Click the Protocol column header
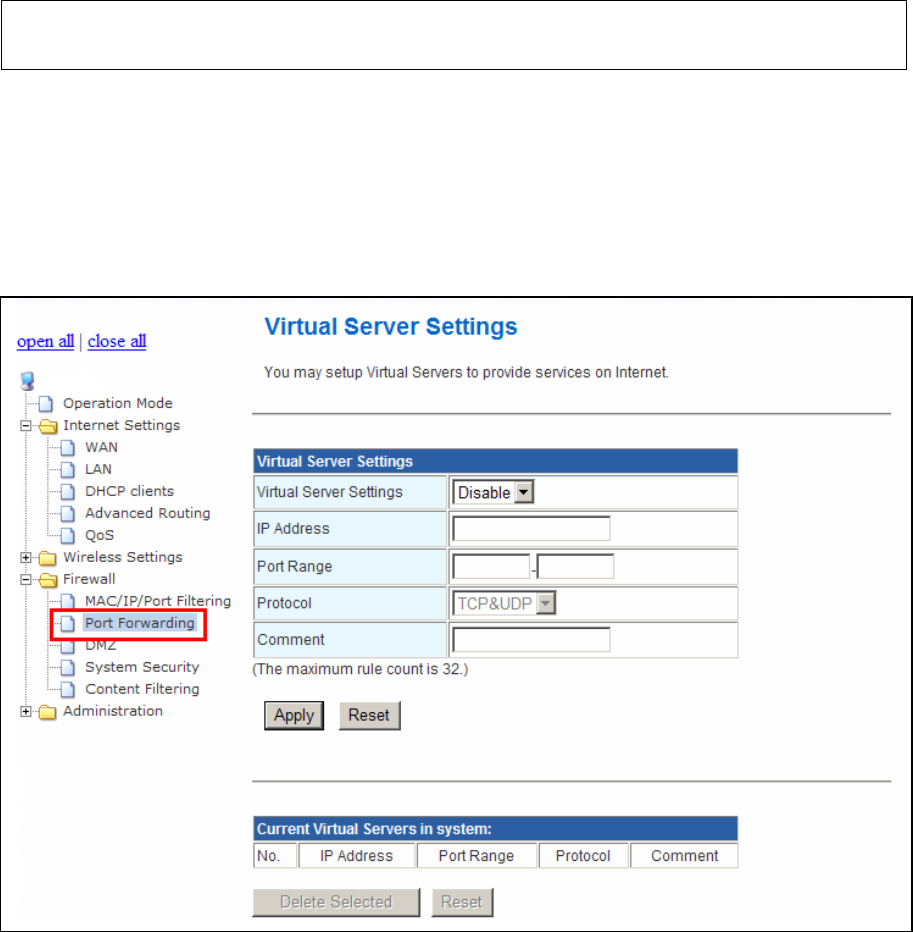913x932 pixels. [583, 856]
